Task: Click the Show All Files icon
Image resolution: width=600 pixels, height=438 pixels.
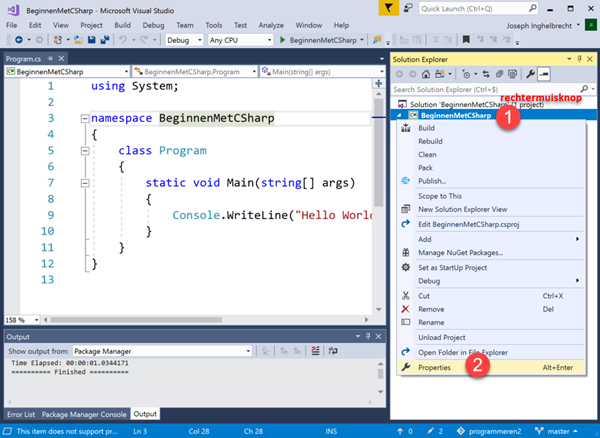Action: pos(512,74)
